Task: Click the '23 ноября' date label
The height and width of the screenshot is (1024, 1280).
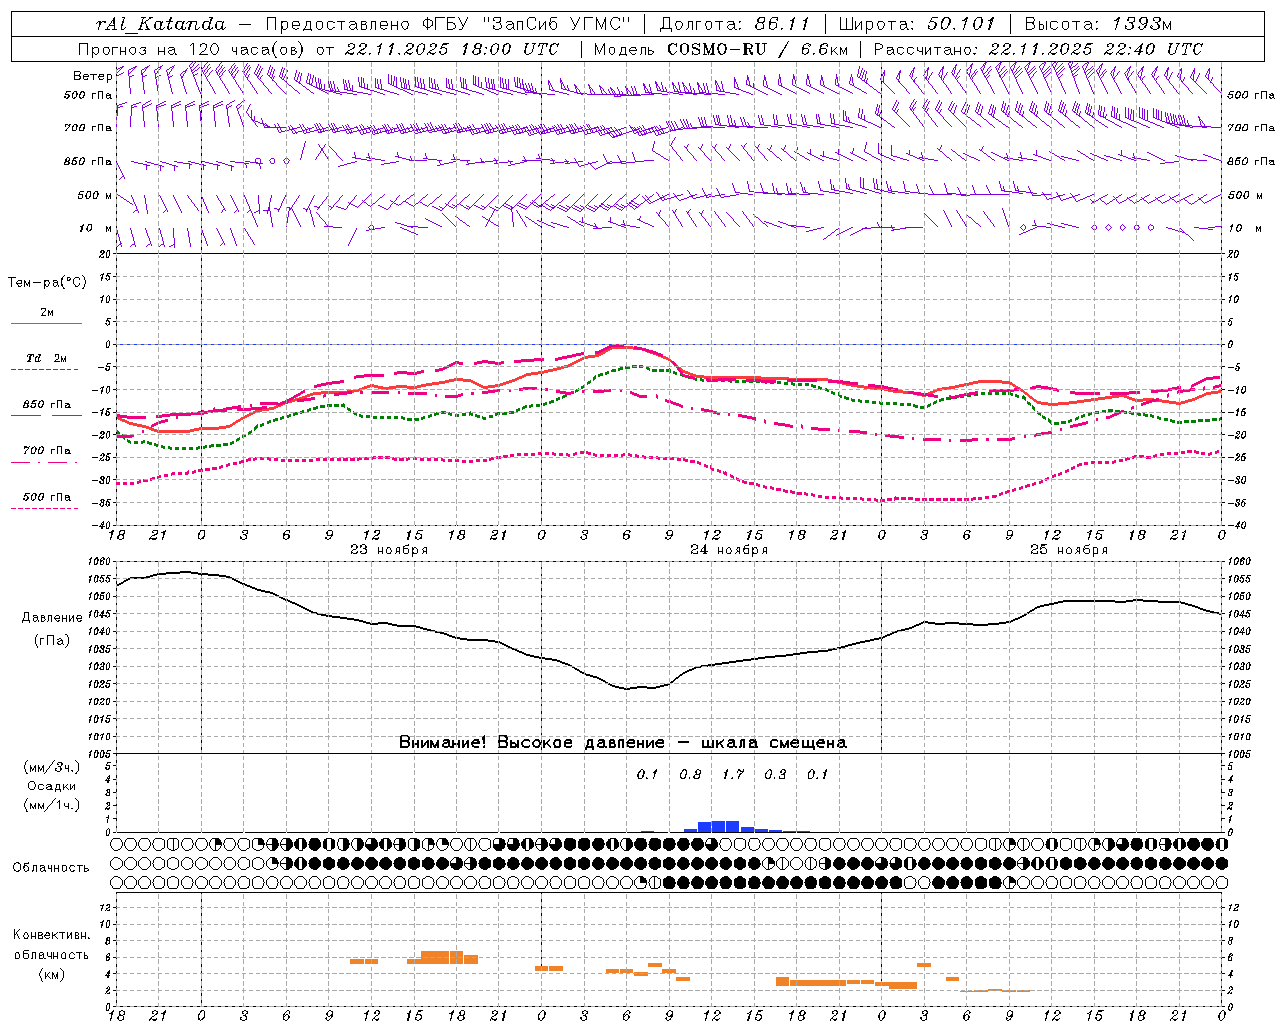Action: 389,550
